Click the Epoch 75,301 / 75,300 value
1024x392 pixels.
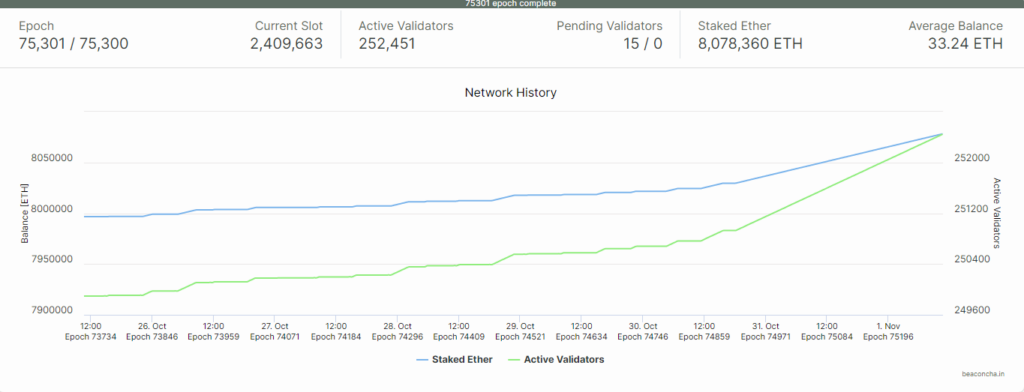[74, 44]
